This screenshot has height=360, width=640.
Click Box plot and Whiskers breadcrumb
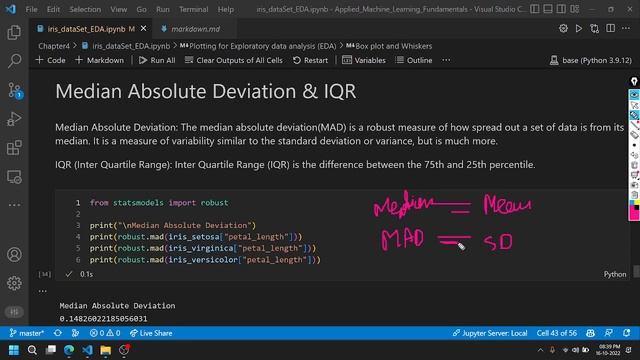point(389,46)
